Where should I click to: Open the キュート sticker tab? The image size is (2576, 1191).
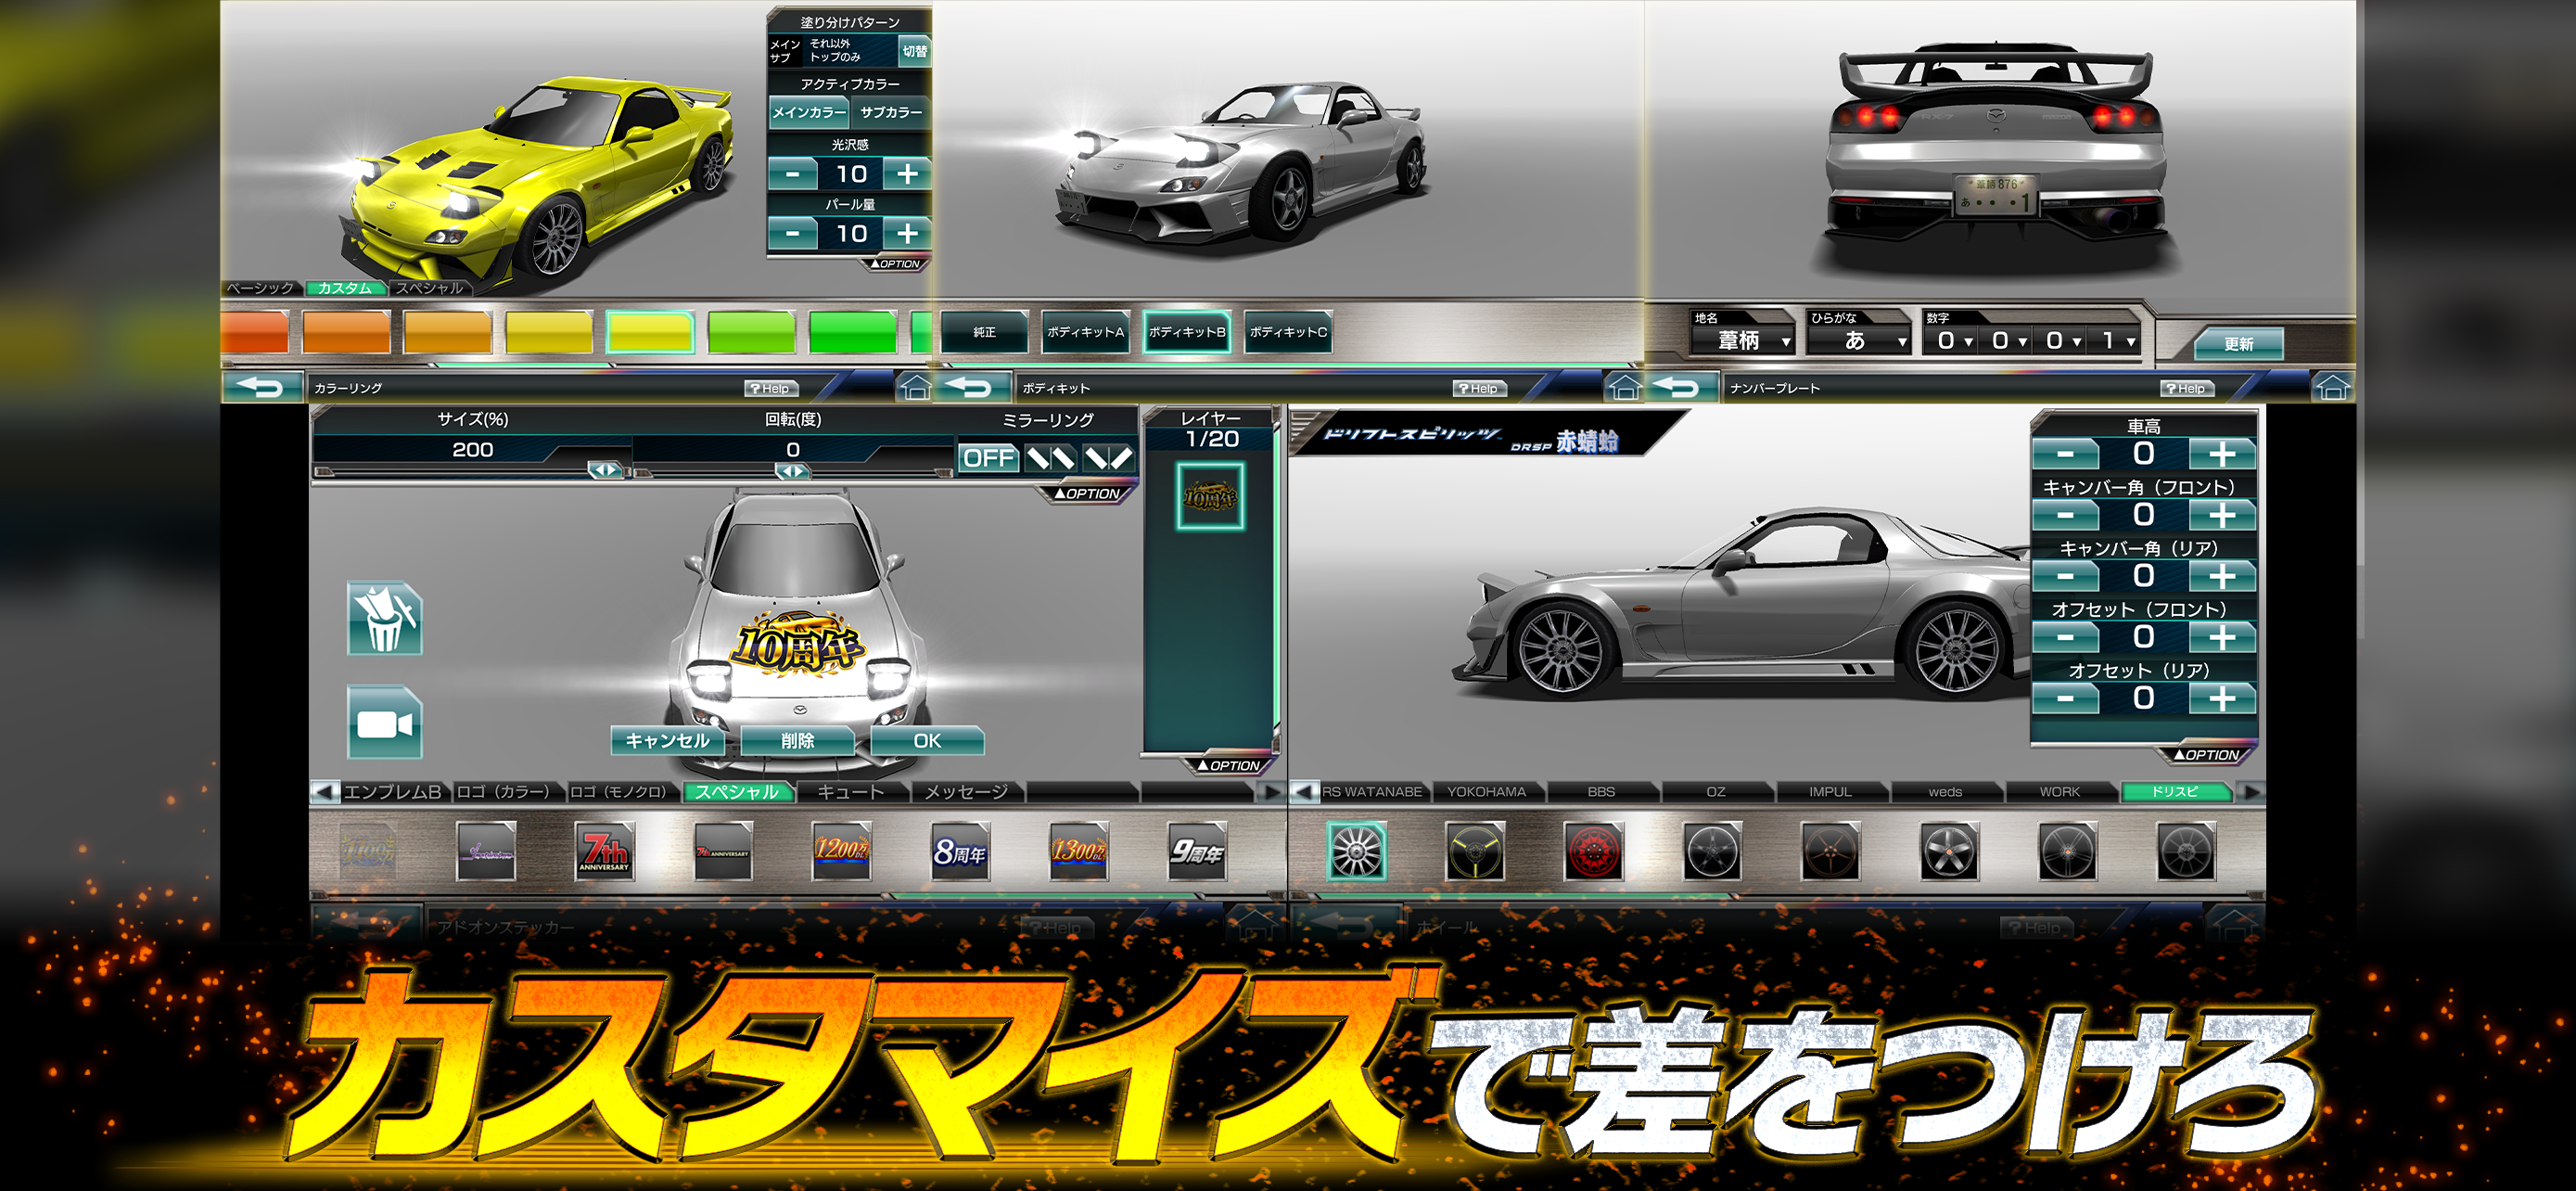point(851,791)
